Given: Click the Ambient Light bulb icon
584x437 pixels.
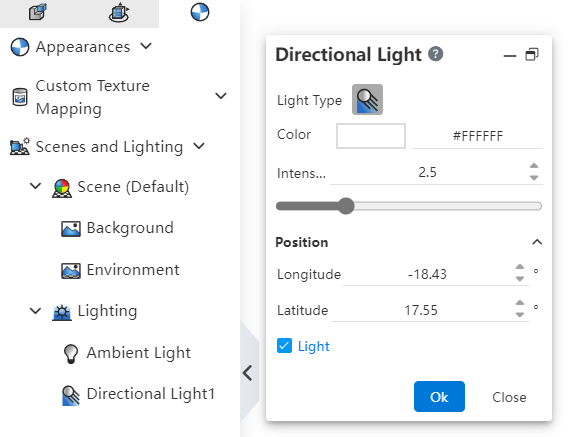Looking at the screenshot, I should tap(71, 353).
